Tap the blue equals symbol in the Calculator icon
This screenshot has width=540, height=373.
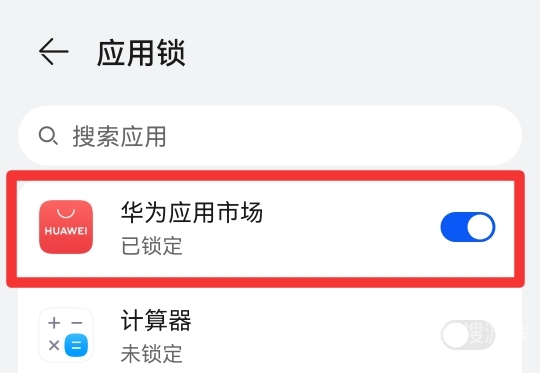click(x=76, y=345)
